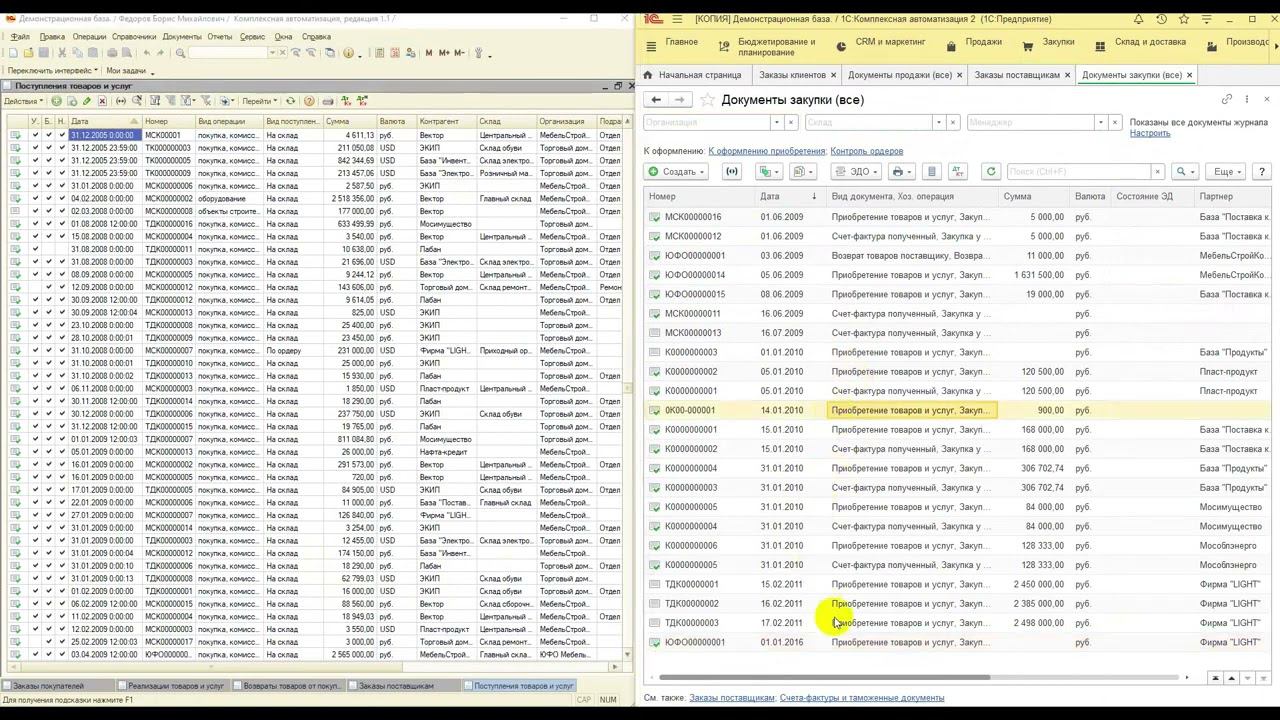The width and height of the screenshot is (1280, 720).
Task: Open the Дт/Кт postings icon in left list toolbar
Action: tap(346, 101)
